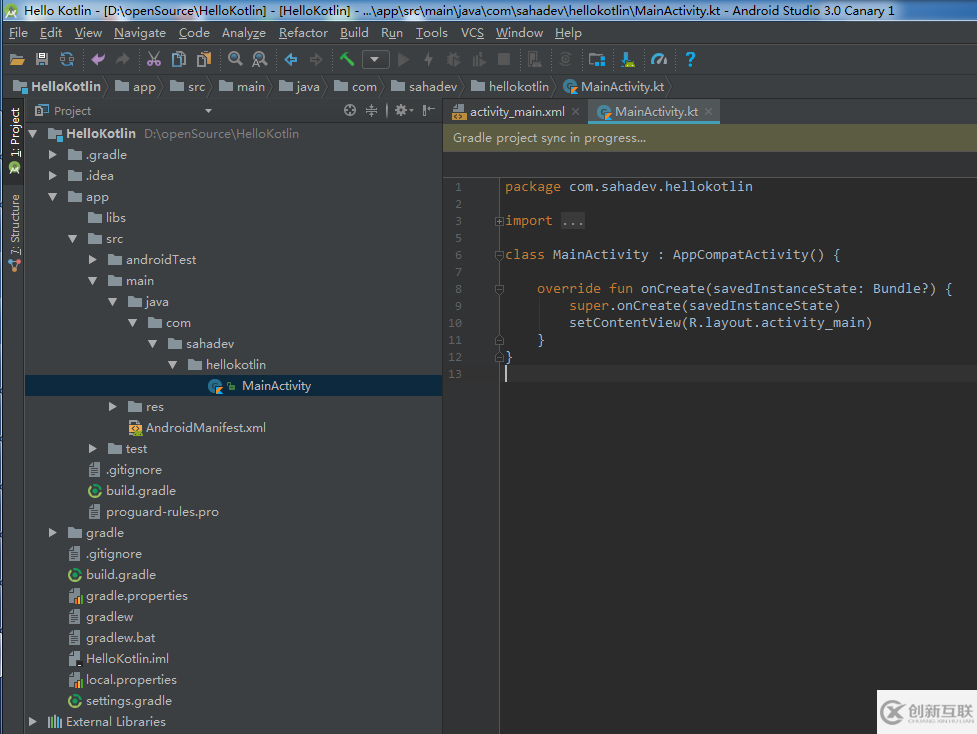This screenshot has width=977, height=734.
Task: Open the AVD Manager from the toolbar
Action: click(x=598, y=59)
